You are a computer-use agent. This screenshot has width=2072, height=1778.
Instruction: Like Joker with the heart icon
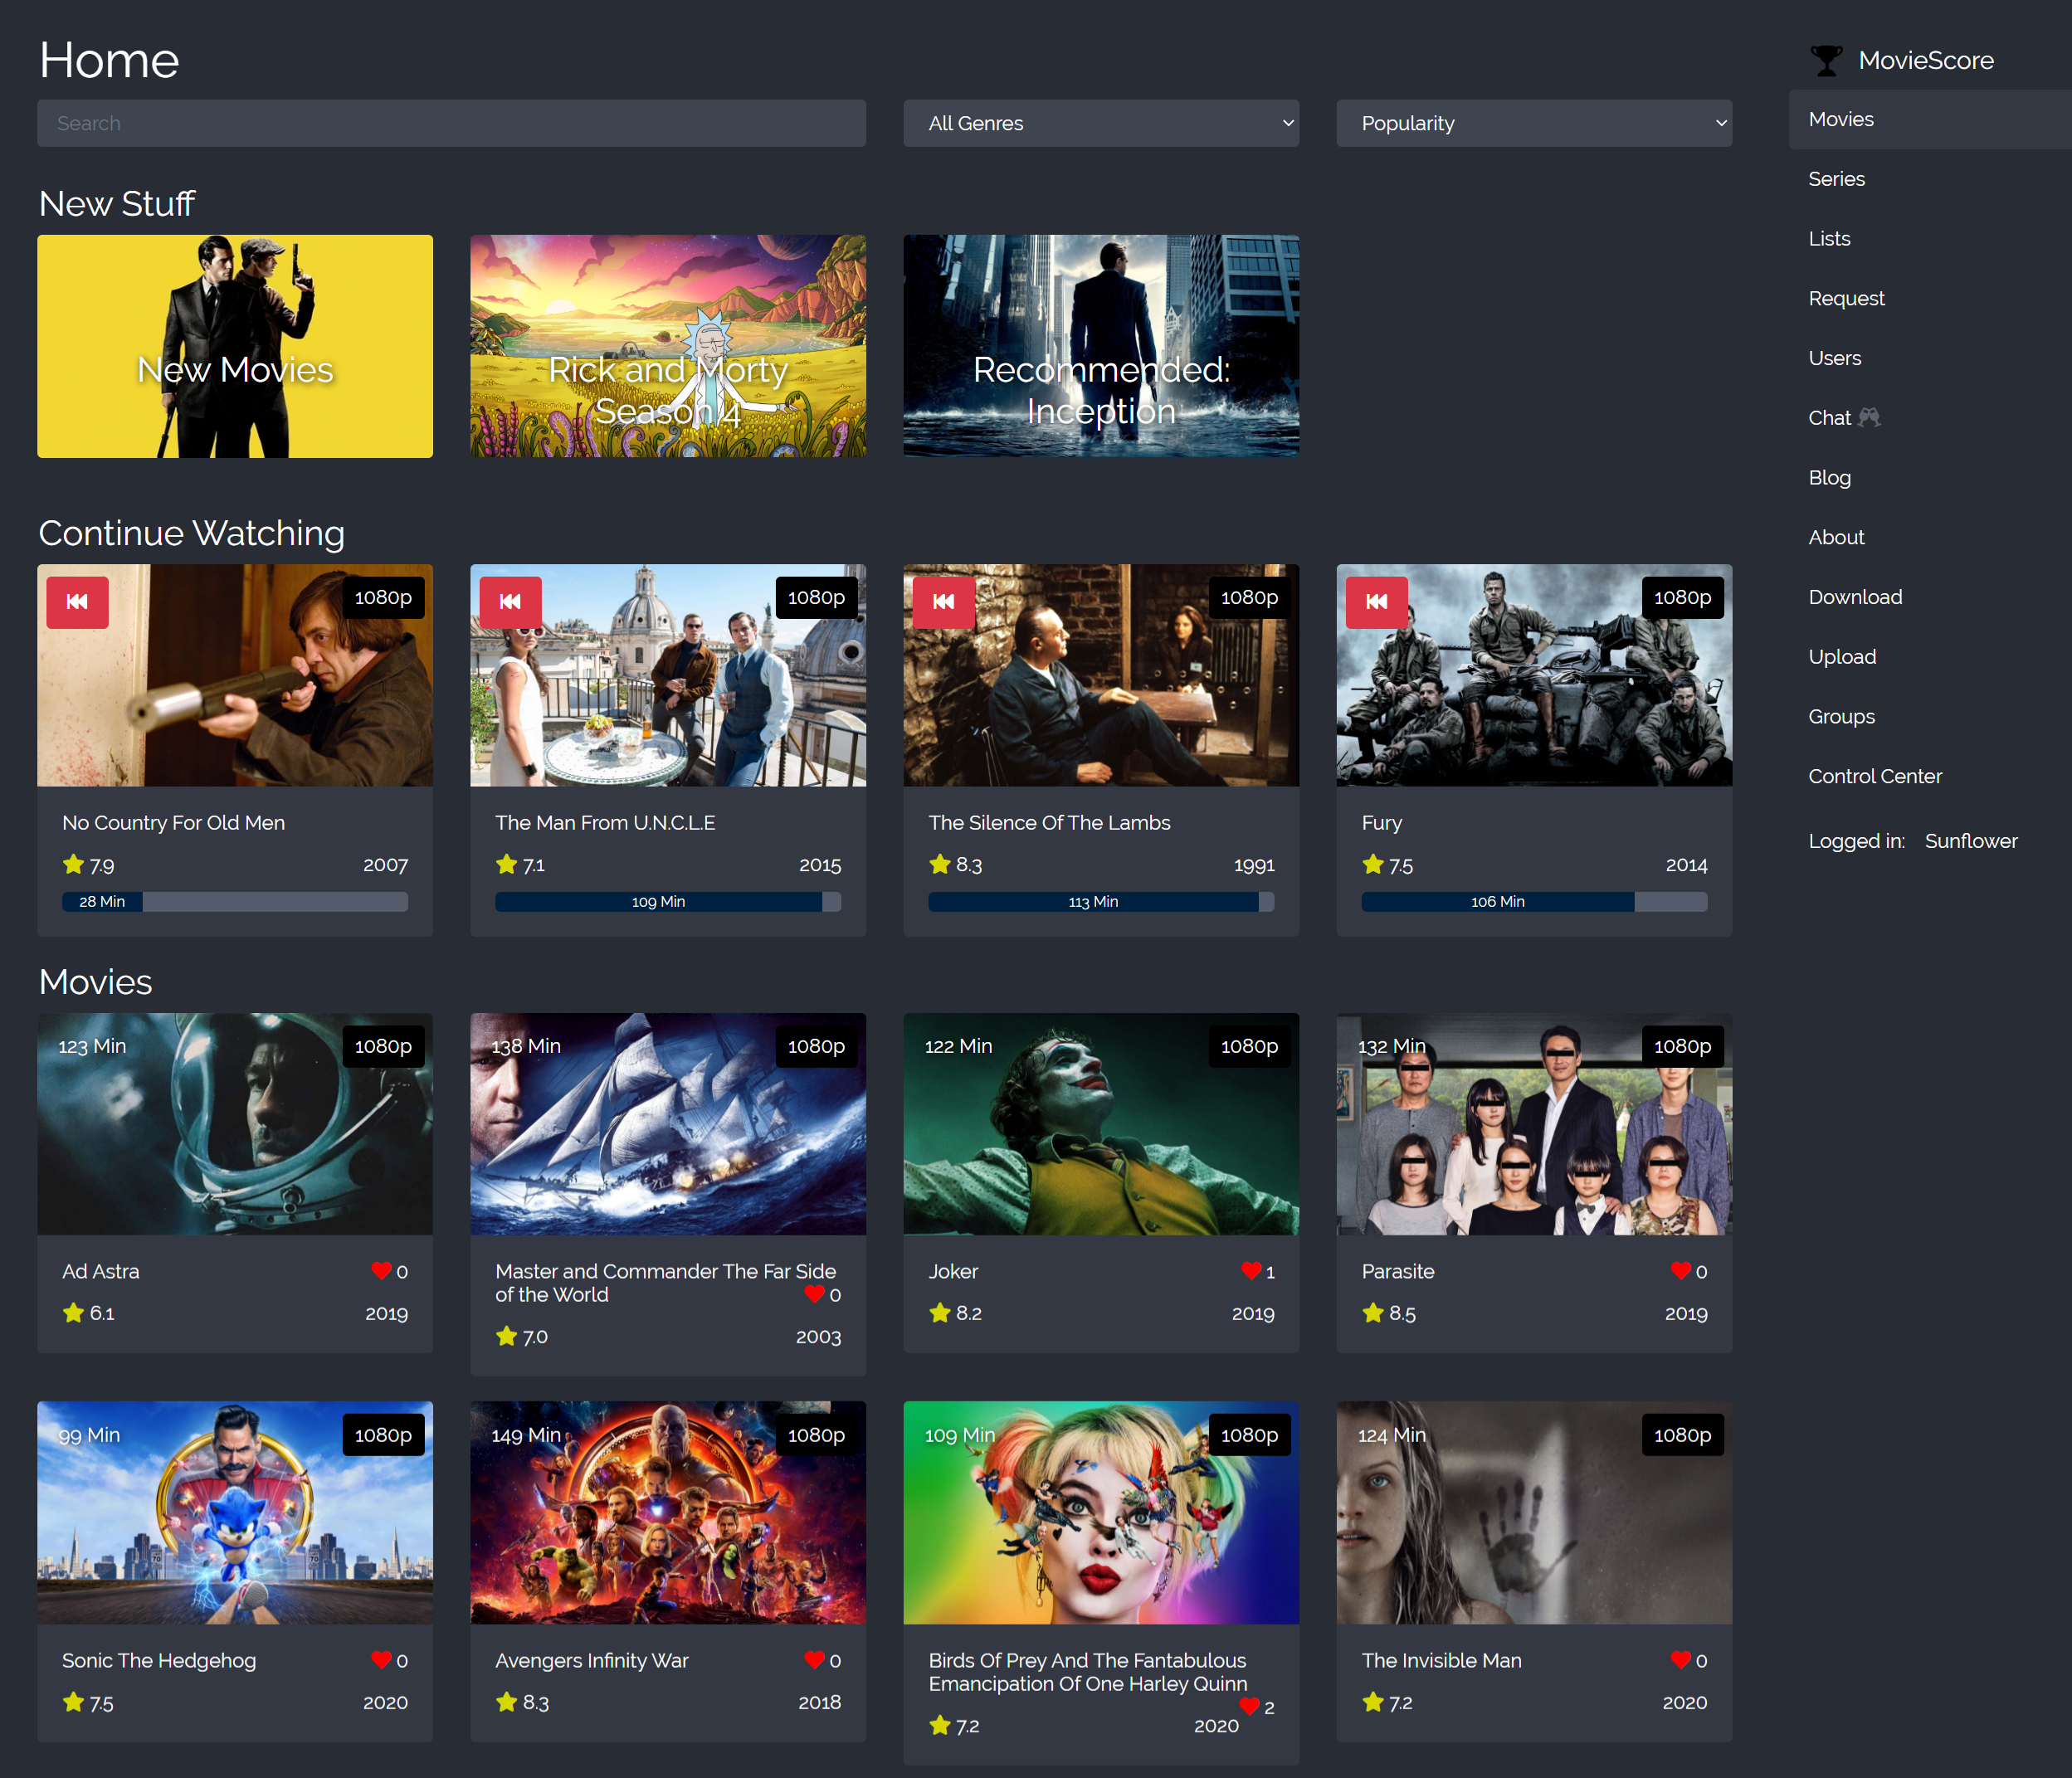pos(1250,1270)
